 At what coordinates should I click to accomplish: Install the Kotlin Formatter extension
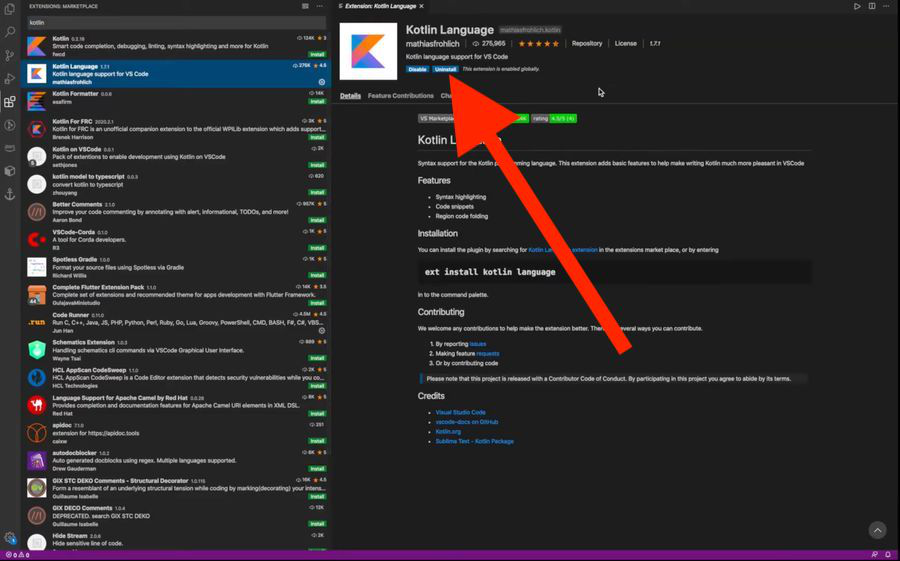click(x=317, y=102)
